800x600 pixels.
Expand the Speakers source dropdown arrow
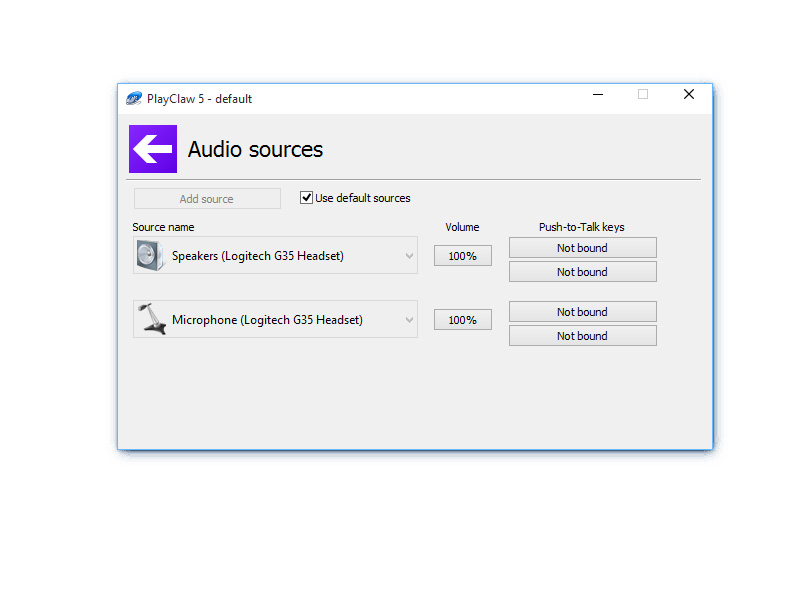pyautogui.click(x=409, y=256)
